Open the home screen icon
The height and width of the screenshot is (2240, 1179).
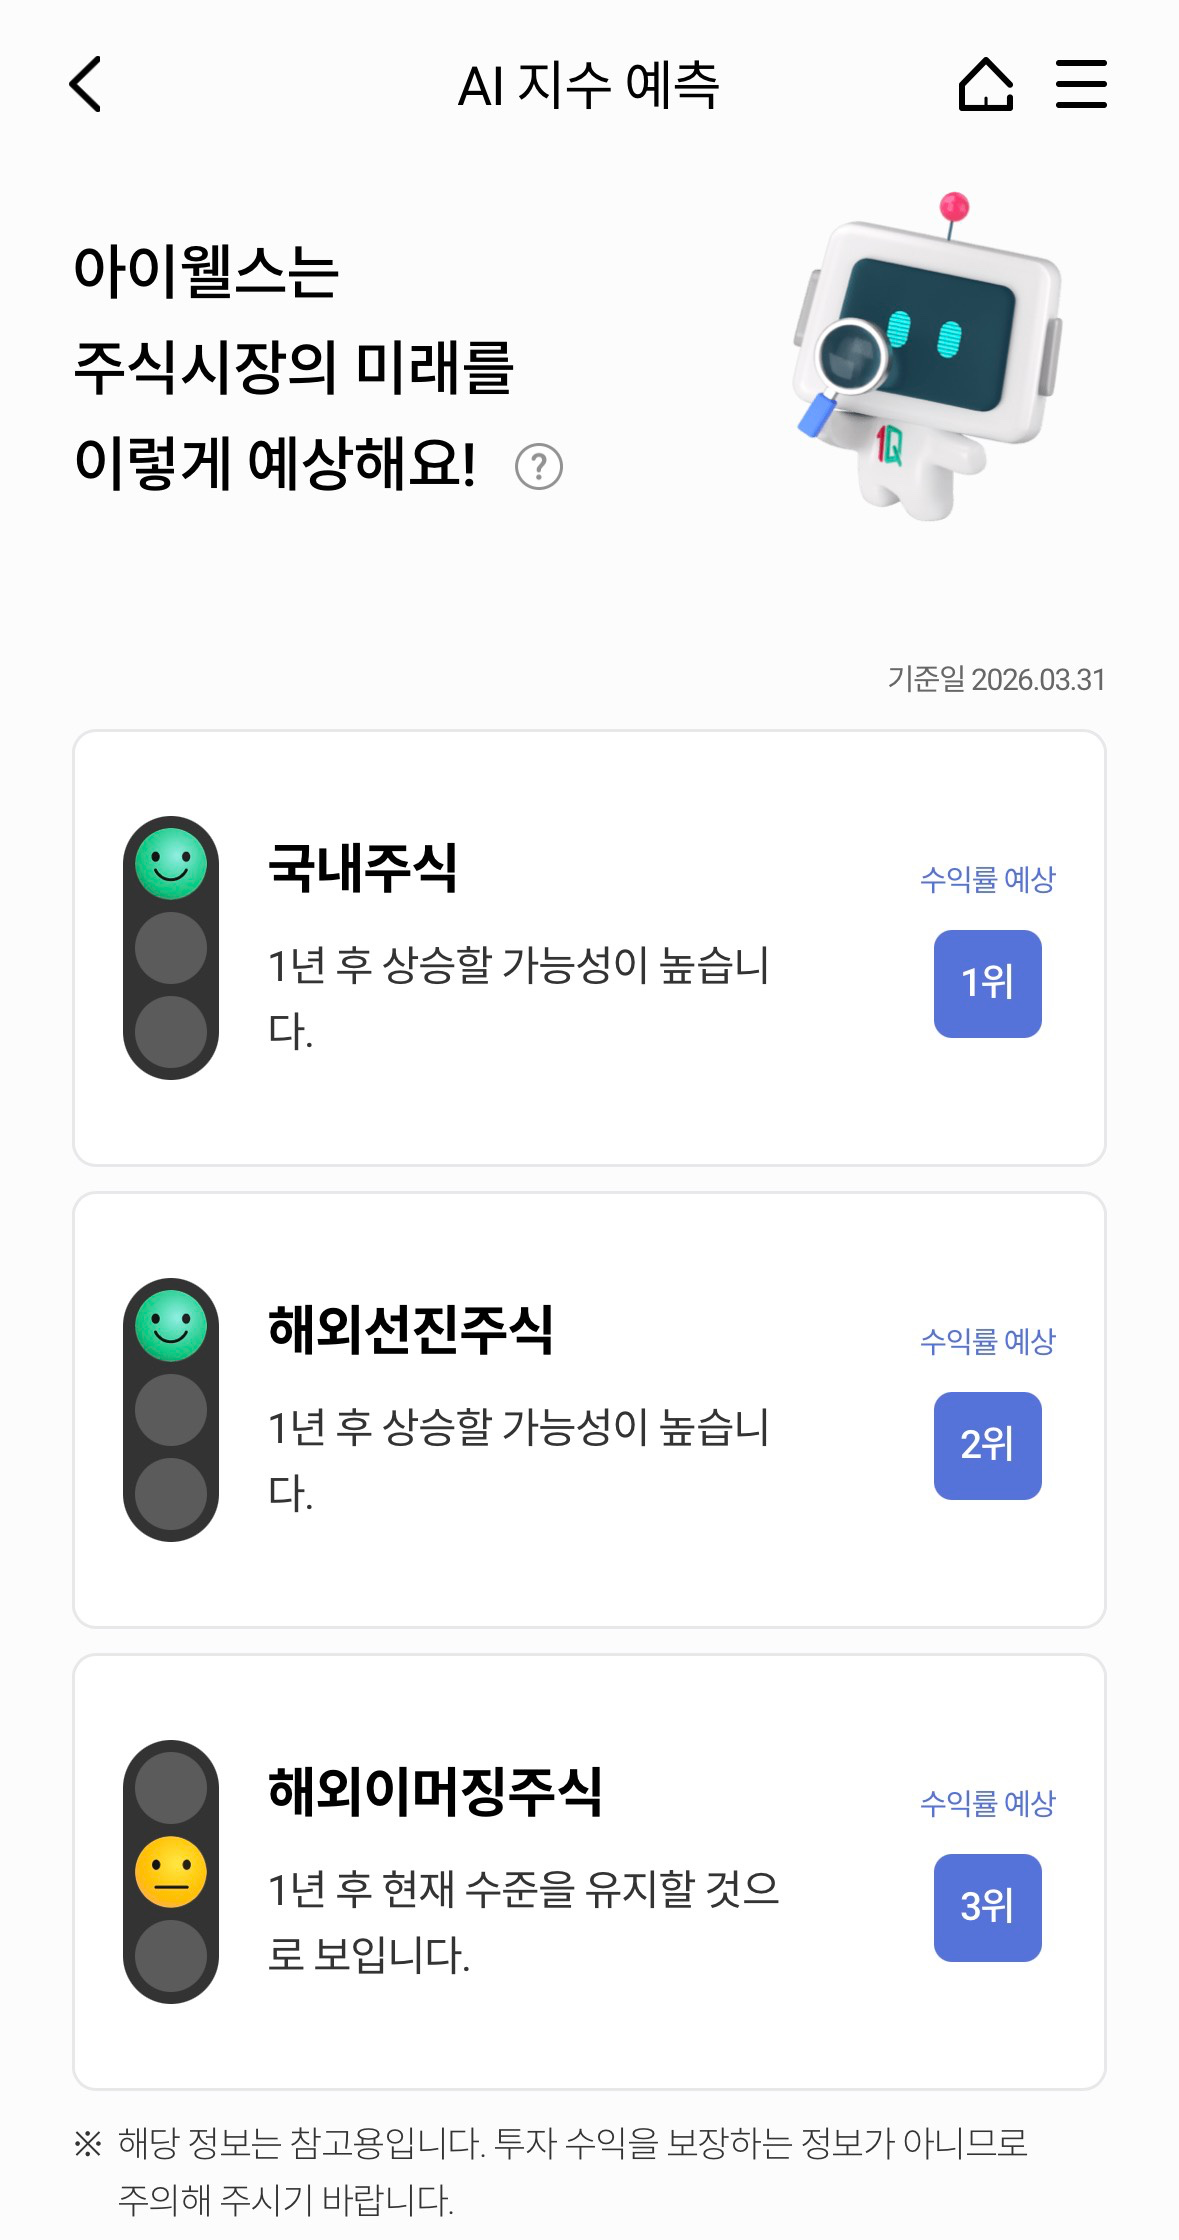click(x=986, y=84)
